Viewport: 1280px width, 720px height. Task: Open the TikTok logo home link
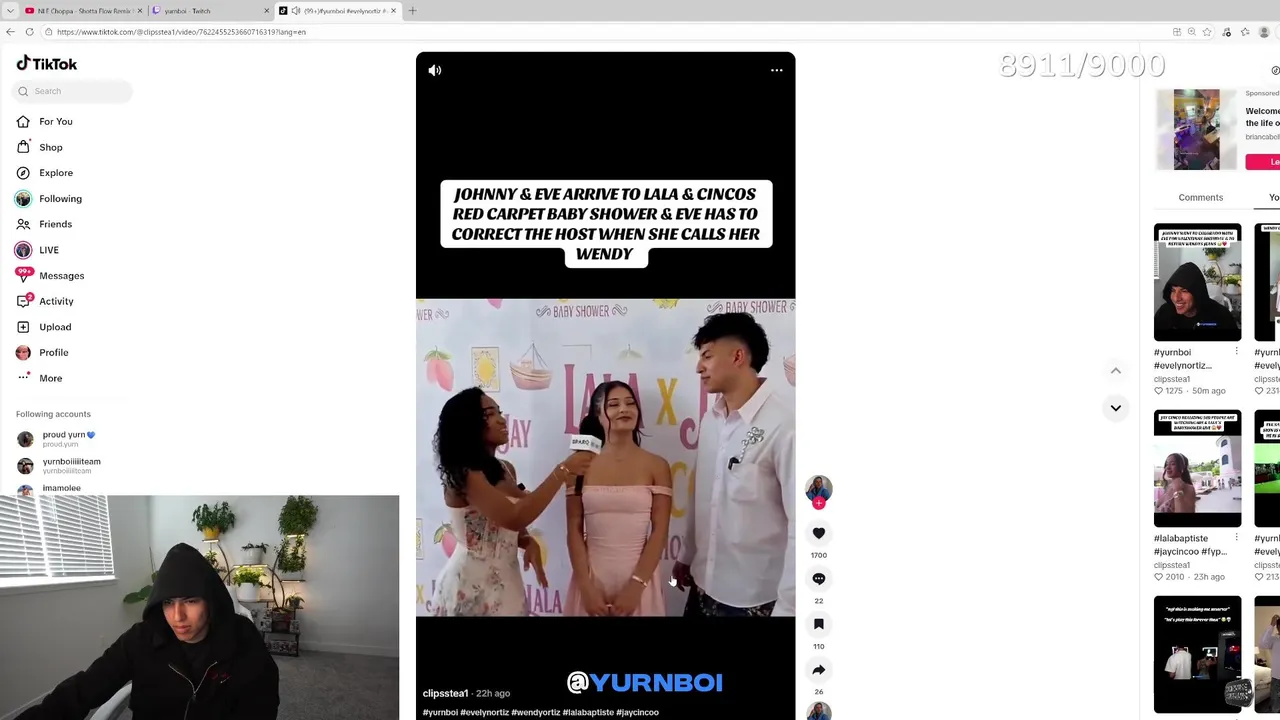[47, 64]
